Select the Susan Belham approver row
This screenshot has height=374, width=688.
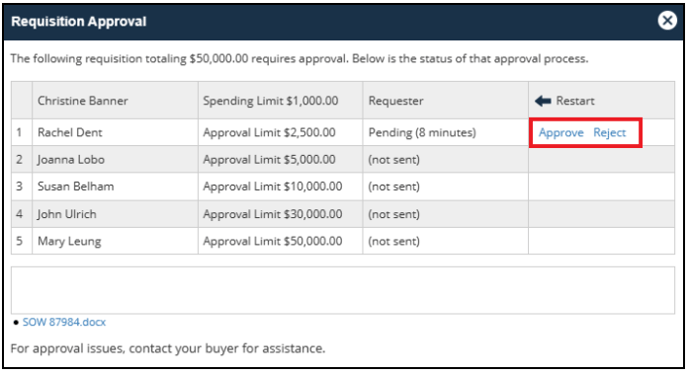(x=343, y=187)
